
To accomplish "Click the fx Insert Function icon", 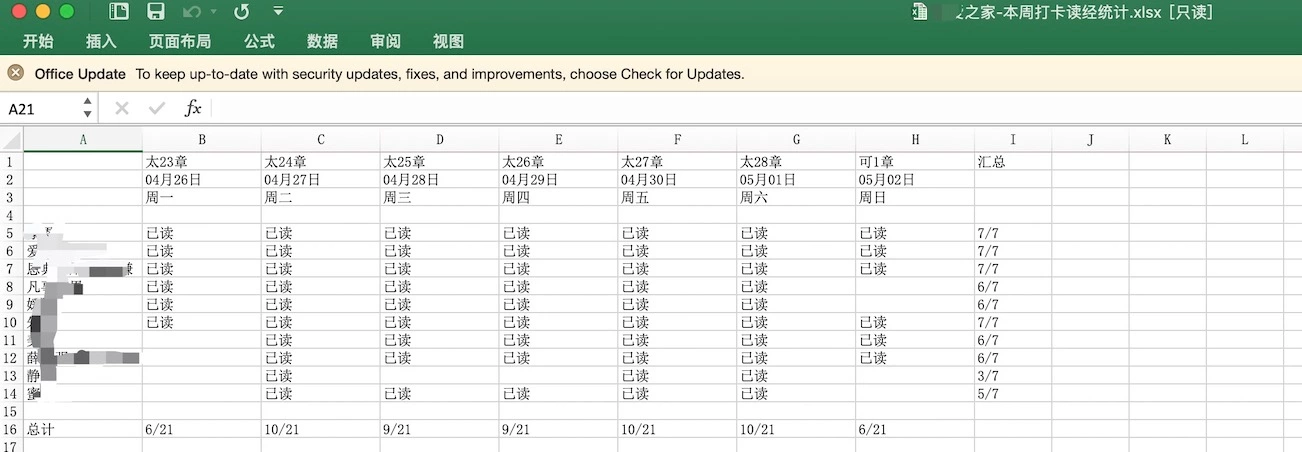I will tap(193, 108).
